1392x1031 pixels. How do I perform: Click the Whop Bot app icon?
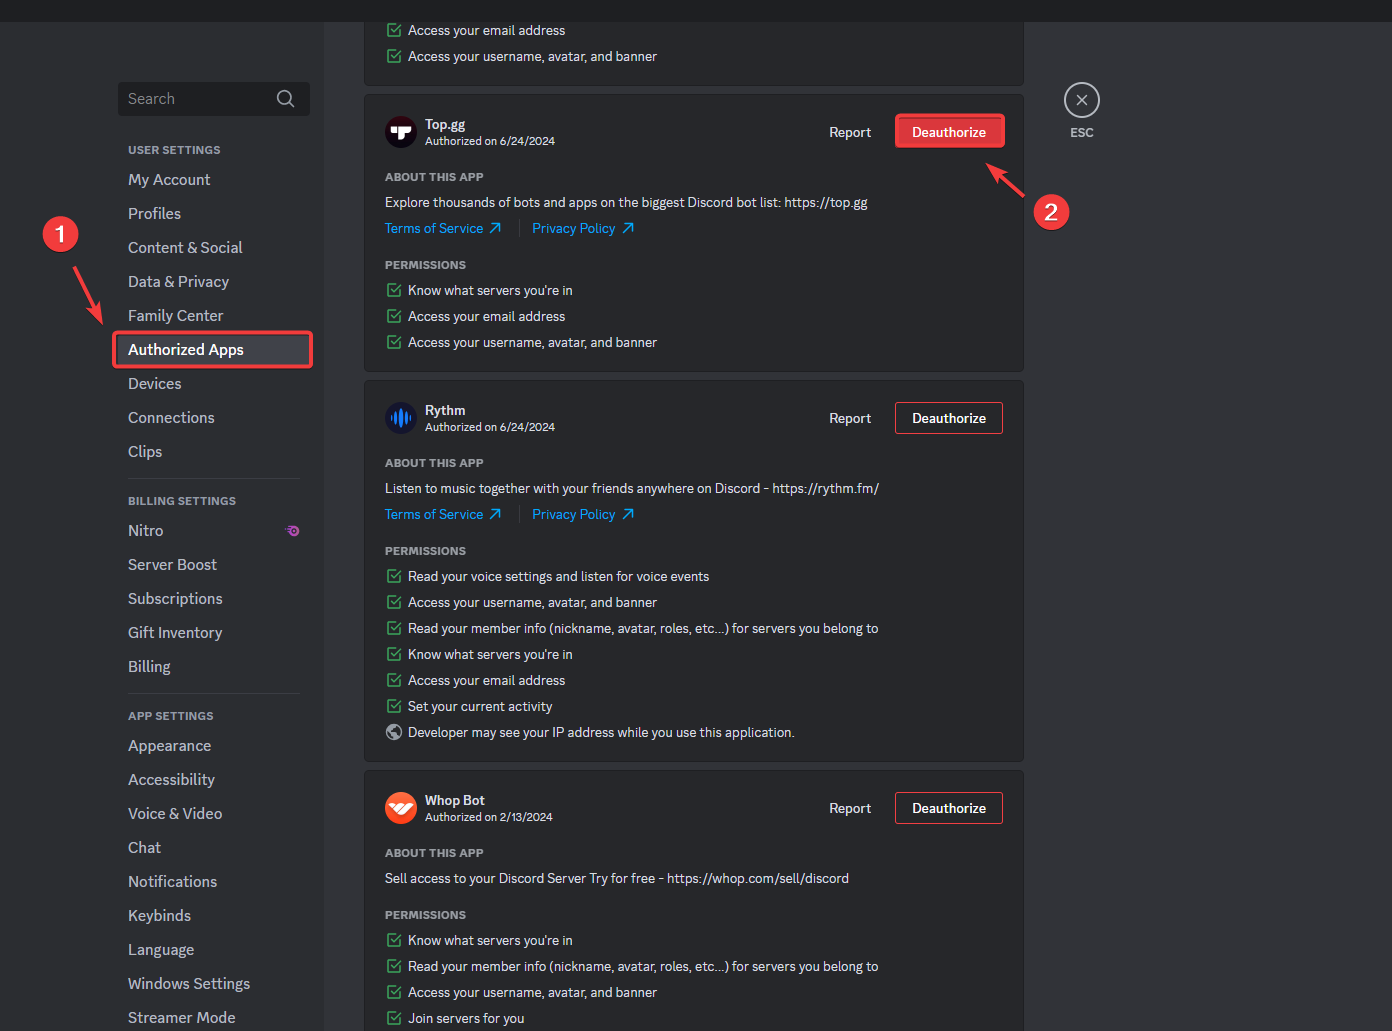(400, 807)
